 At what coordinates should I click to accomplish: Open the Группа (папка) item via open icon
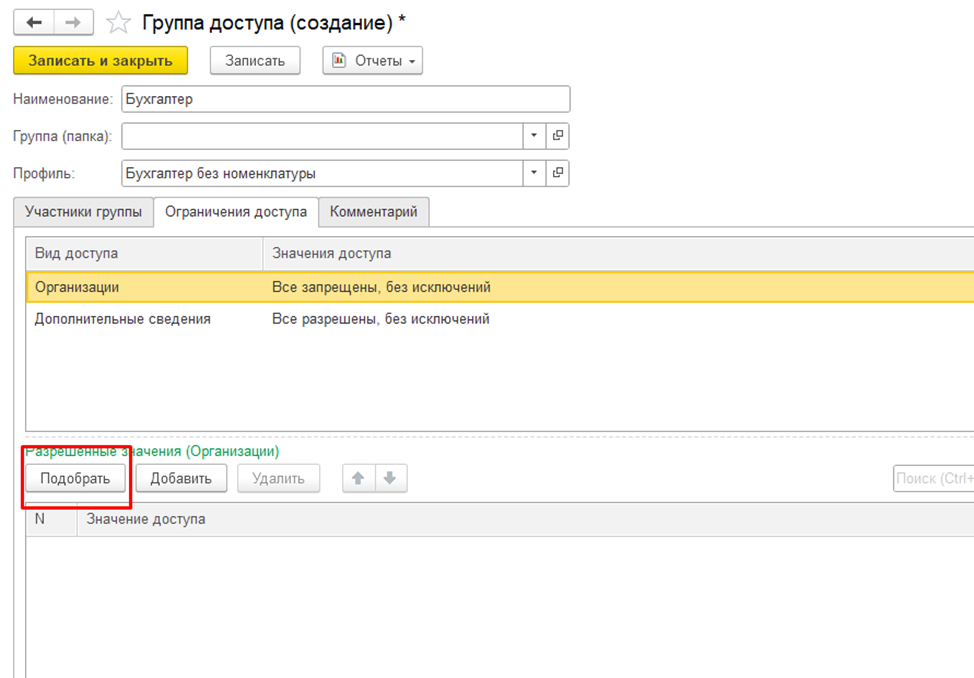(x=558, y=136)
